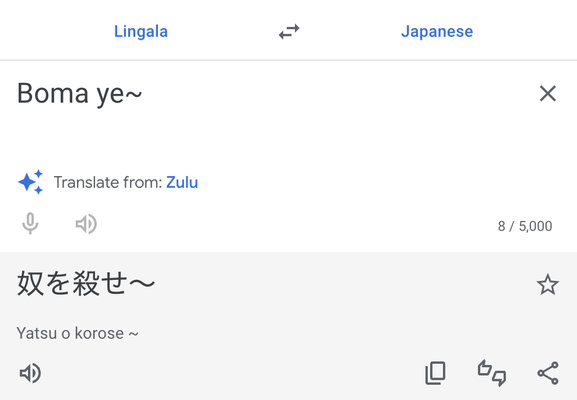Share the translation result
Screen dimensions: 577x400
(x=548, y=373)
